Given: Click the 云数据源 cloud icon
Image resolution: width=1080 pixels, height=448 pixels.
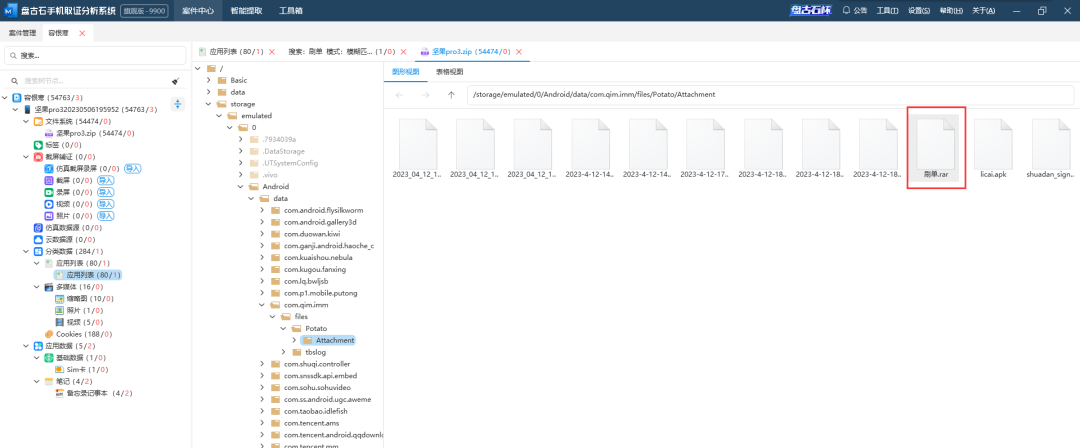Looking at the screenshot, I should (39, 239).
